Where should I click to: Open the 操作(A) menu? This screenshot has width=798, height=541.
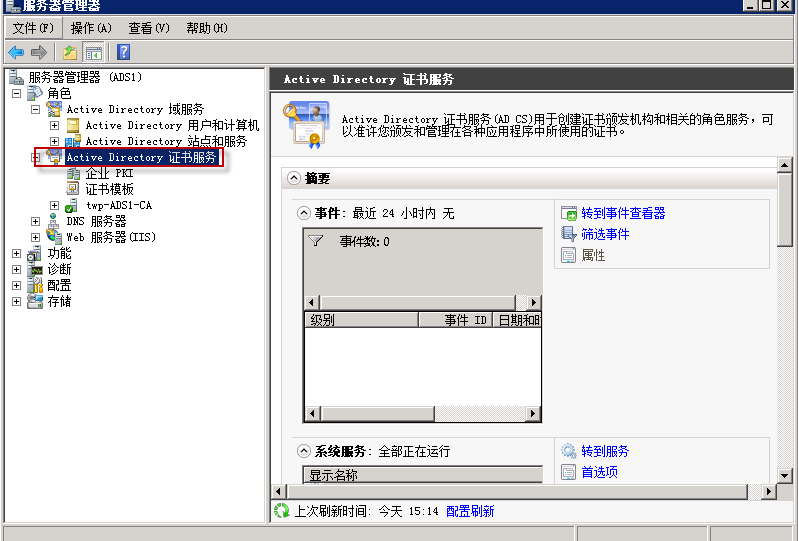pos(91,28)
